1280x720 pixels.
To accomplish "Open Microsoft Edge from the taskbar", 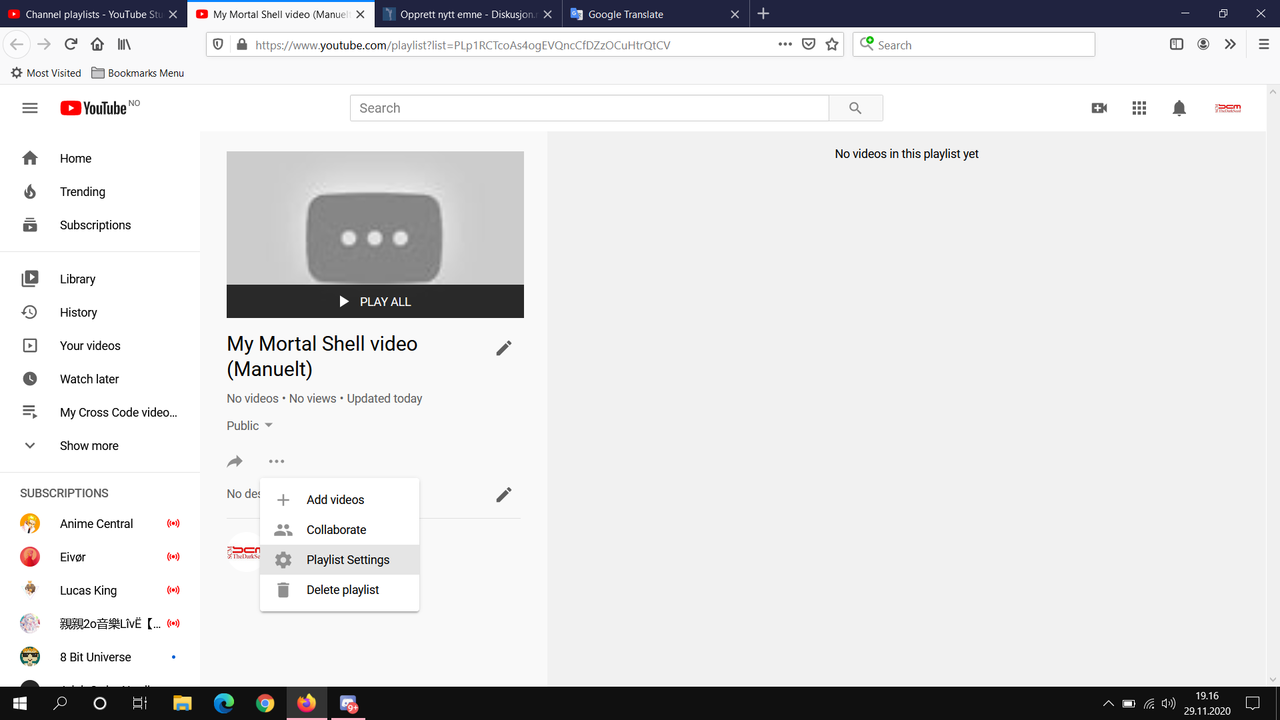I will pyautogui.click(x=223, y=703).
